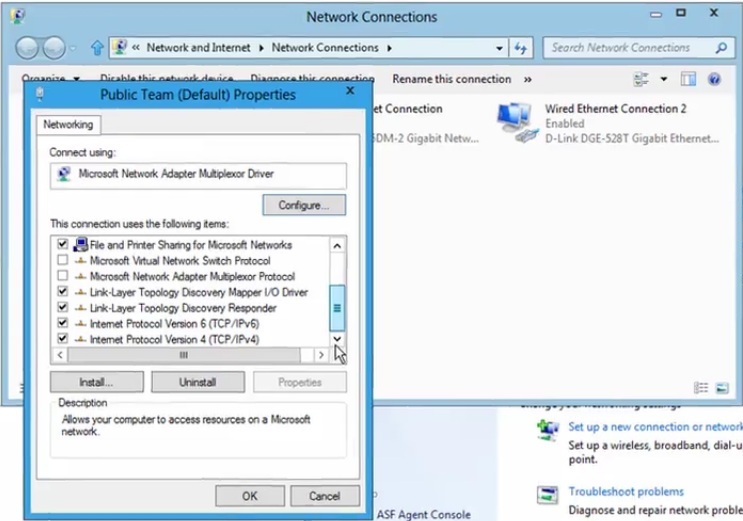Click the Search Network Connections field
The width and height of the screenshot is (743, 521).
(638, 48)
